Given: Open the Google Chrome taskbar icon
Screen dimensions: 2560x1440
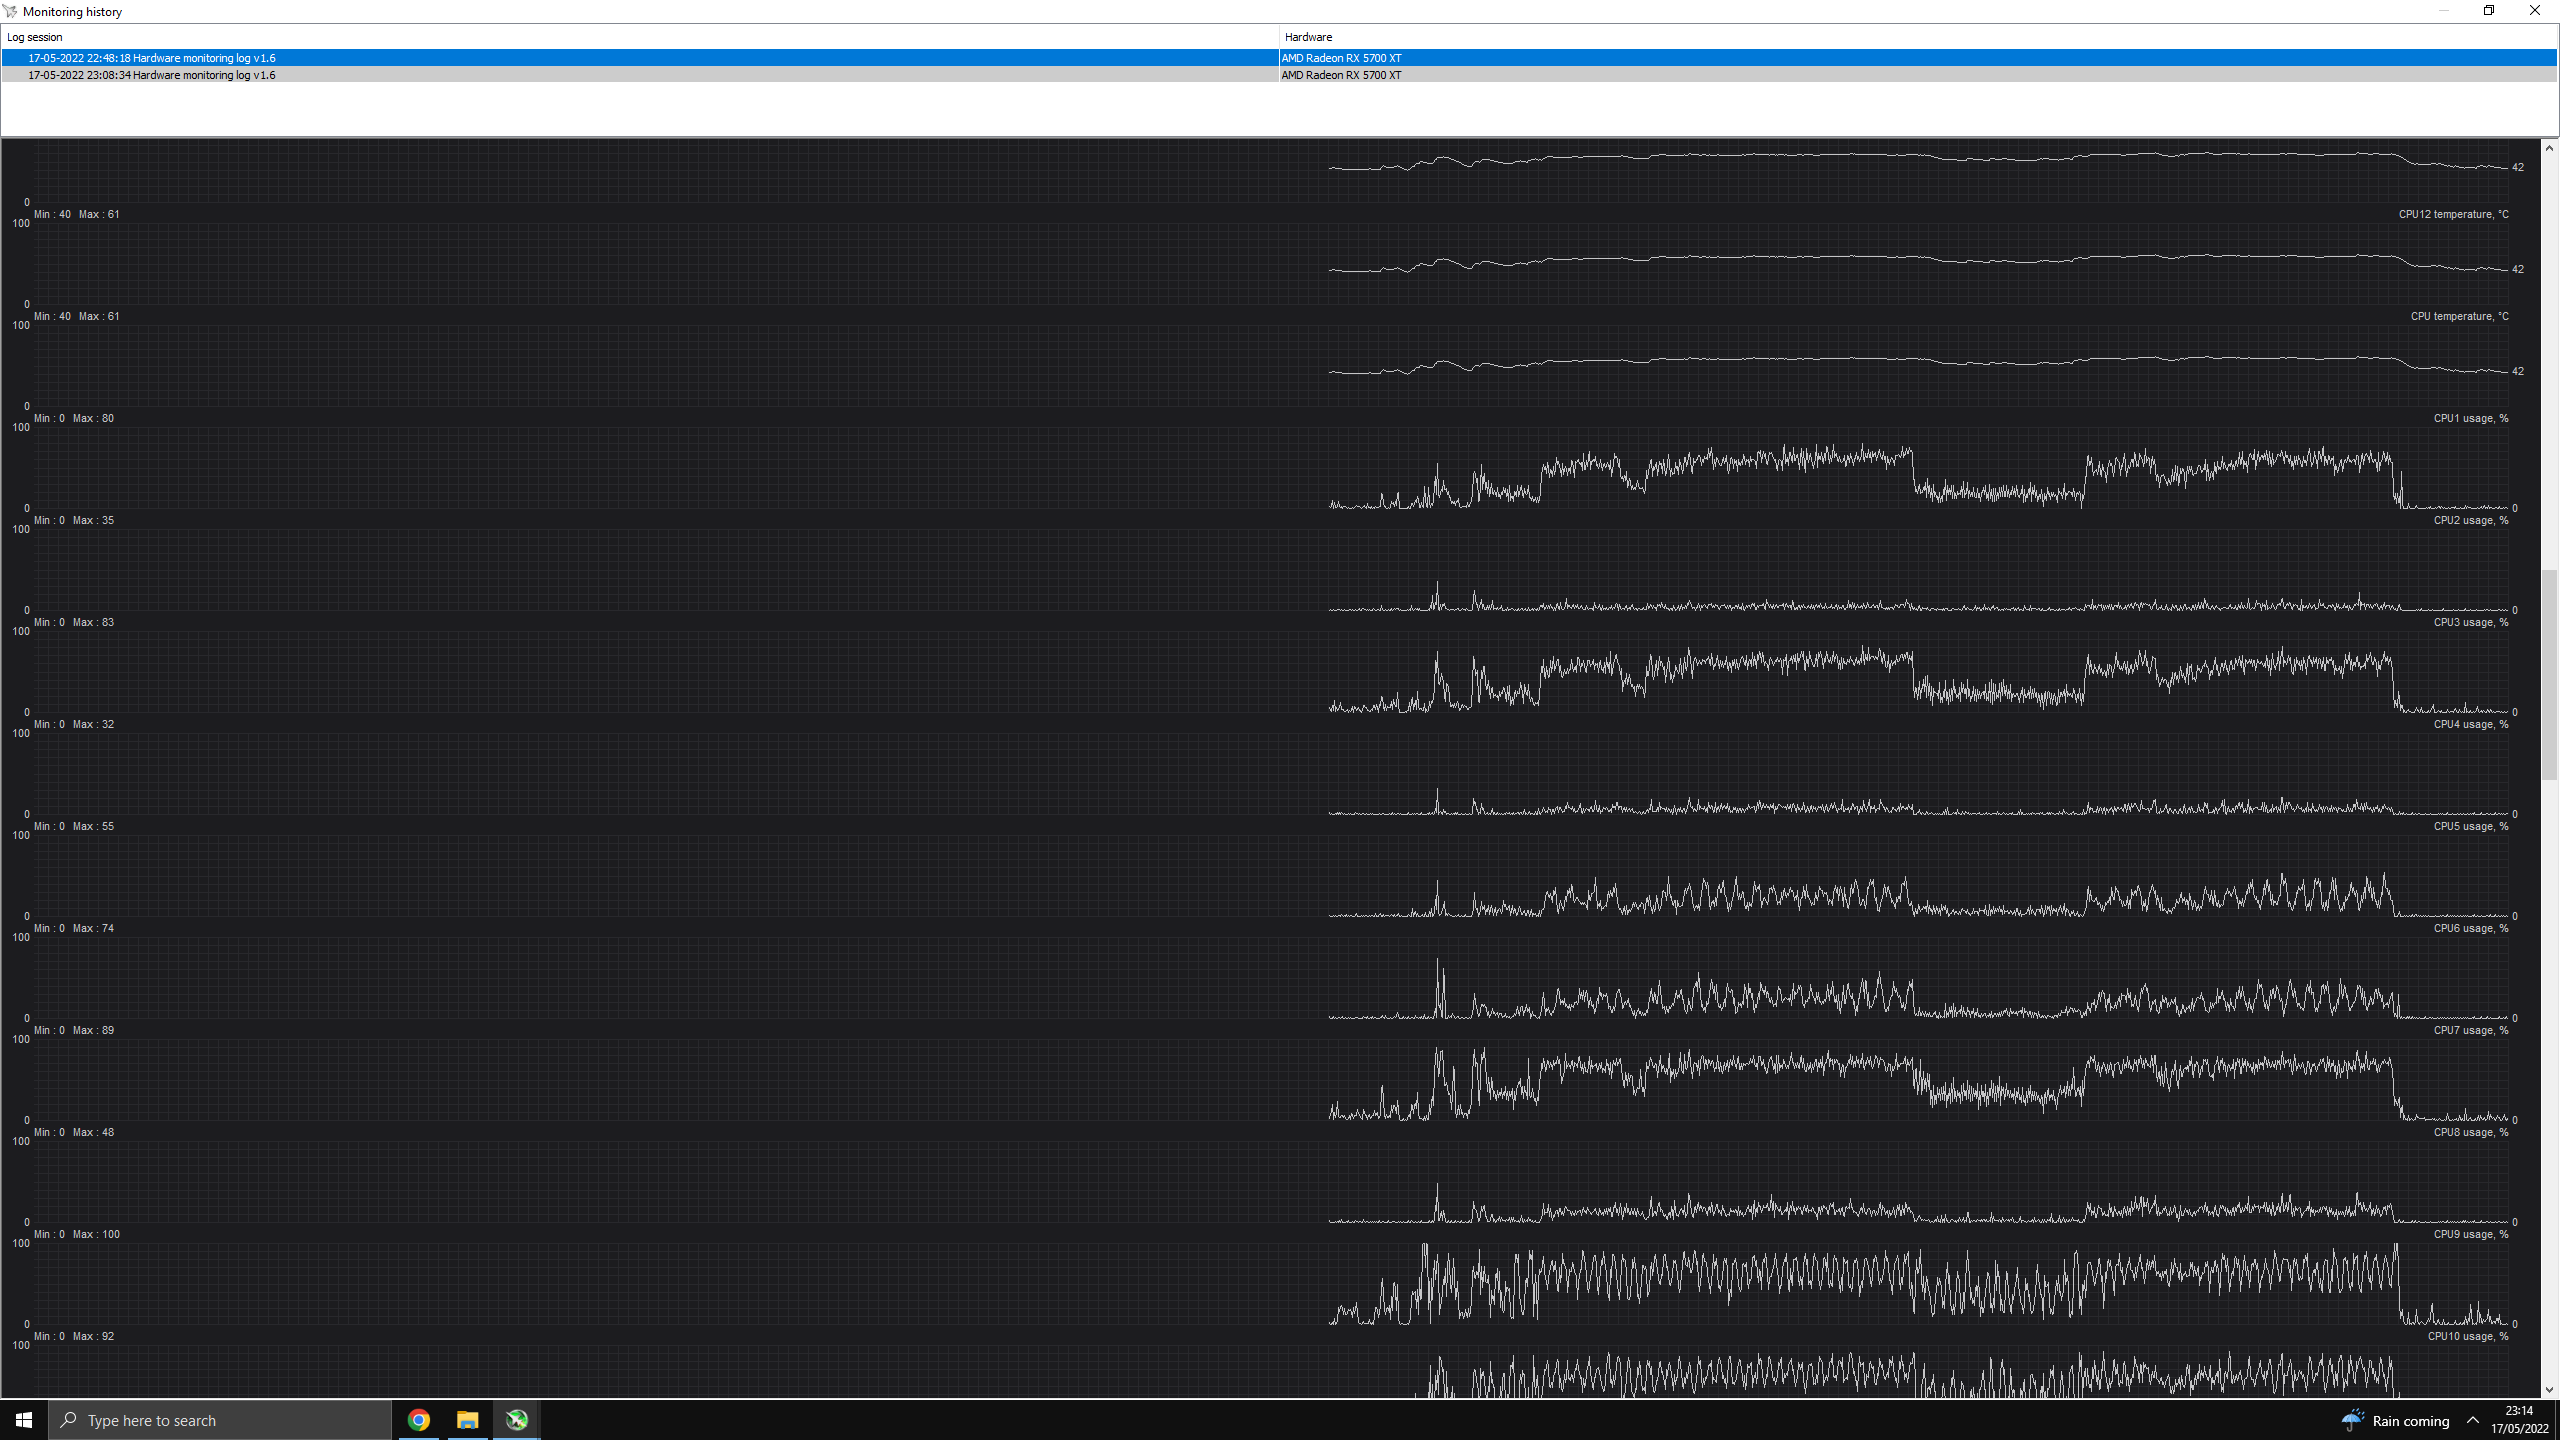Looking at the screenshot, I should pyautogui.click(x=419, y=1420).
